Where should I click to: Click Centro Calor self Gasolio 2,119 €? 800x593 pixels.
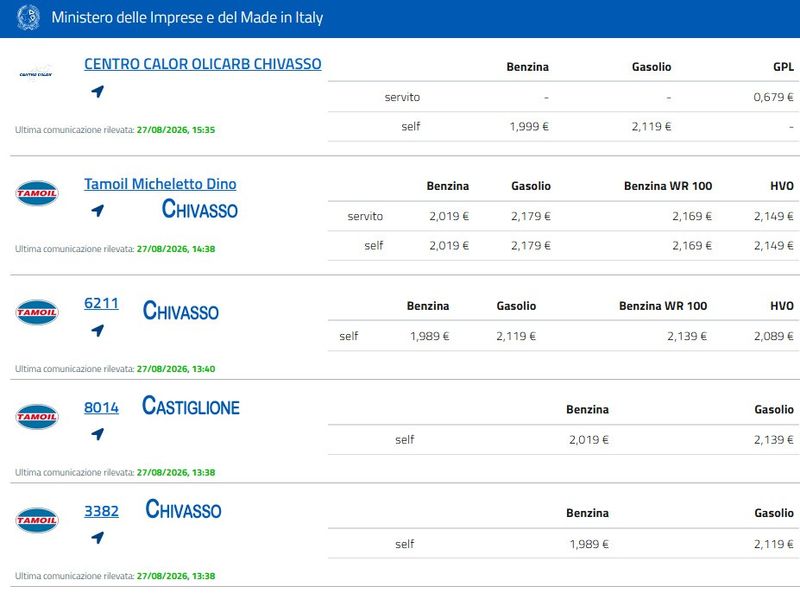pyautogui.click(x=651, y=127)
